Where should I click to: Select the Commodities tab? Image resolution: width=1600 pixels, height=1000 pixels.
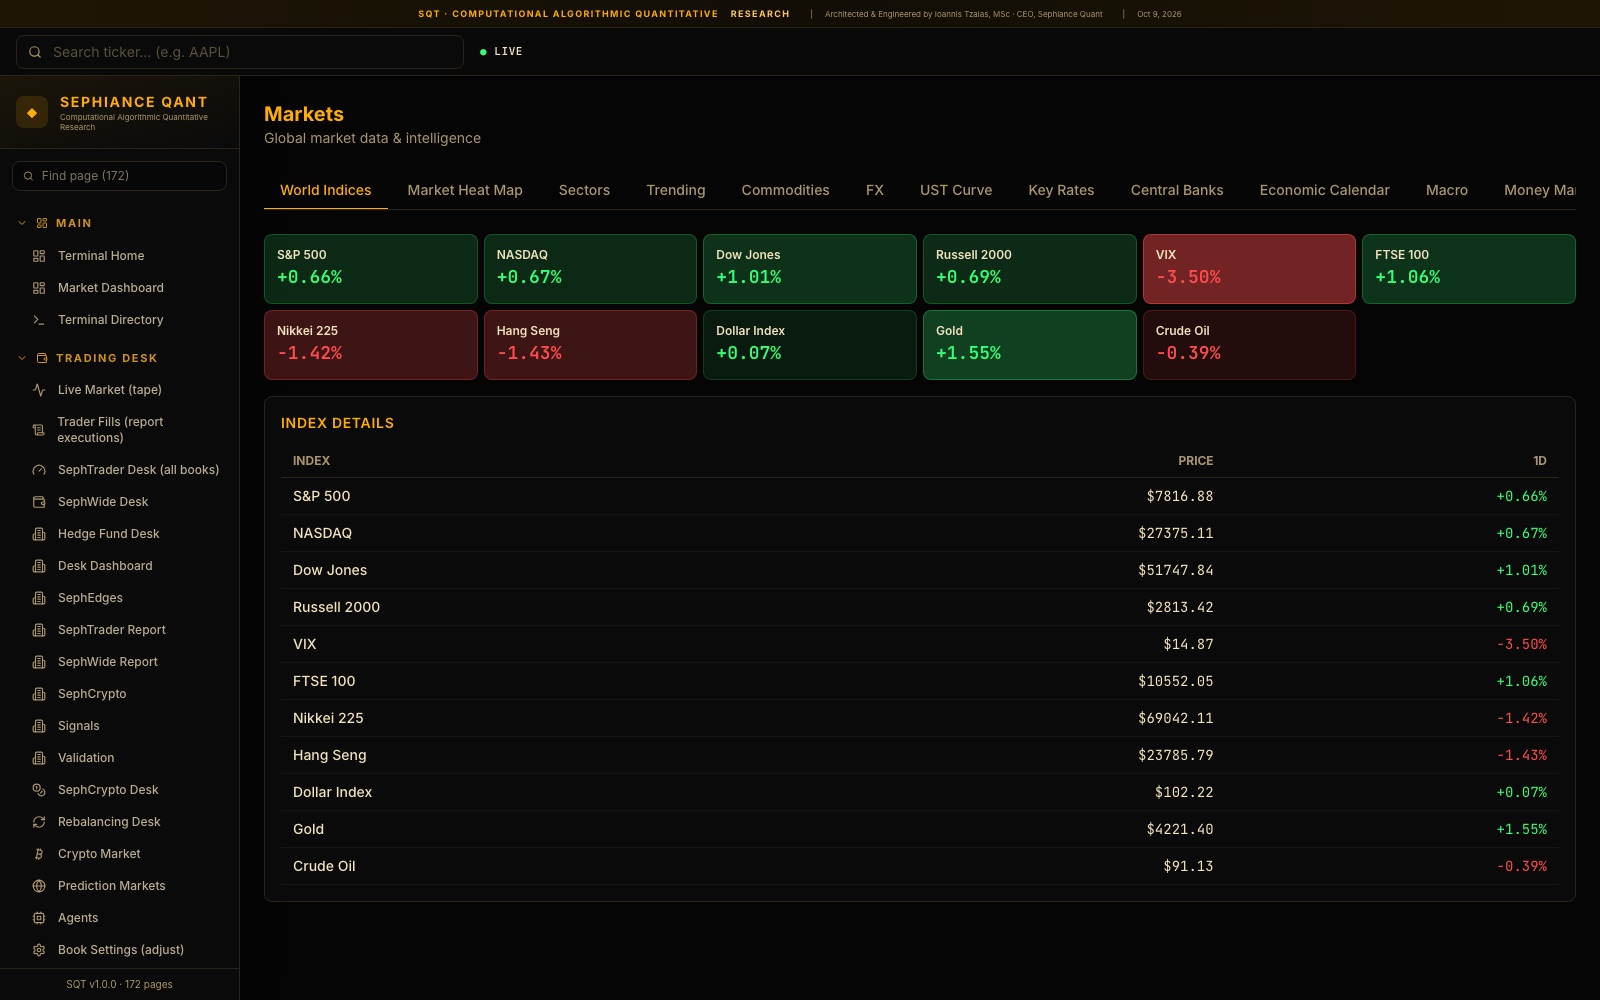pyautogui.click(x=785, y=190)
